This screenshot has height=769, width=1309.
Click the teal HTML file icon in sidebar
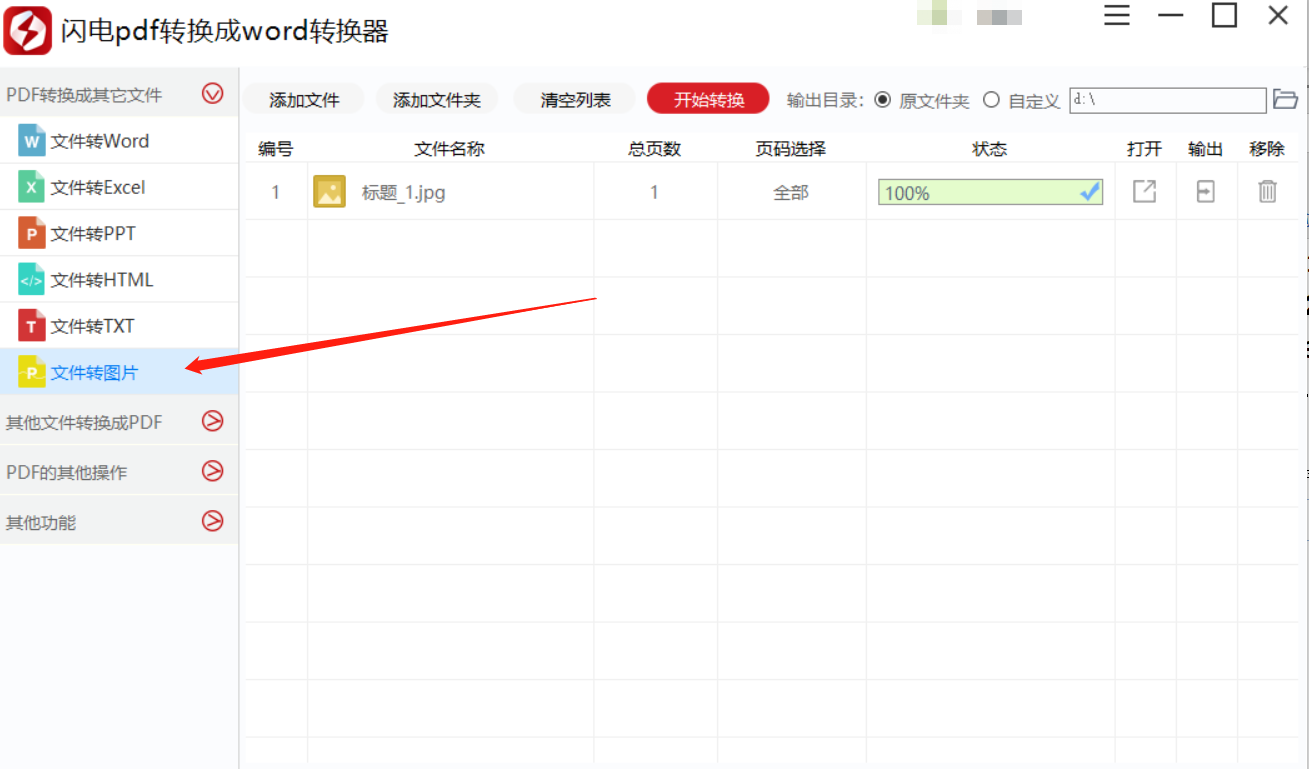coord(32,279)
